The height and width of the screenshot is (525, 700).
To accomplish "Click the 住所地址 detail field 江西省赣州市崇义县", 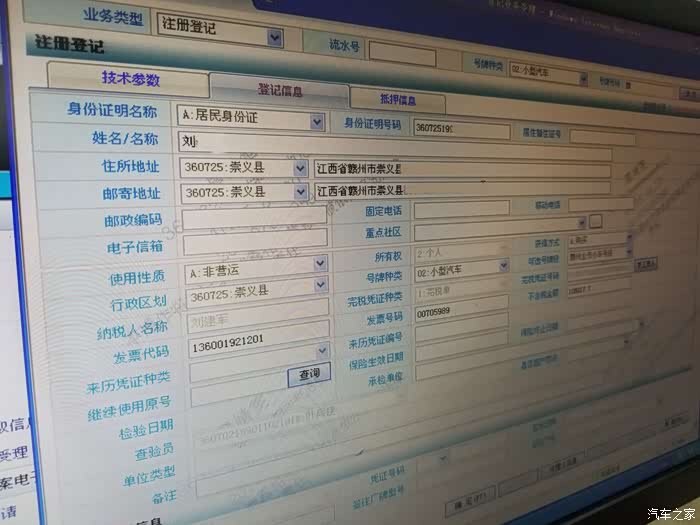I will click(x=462, y=170).
